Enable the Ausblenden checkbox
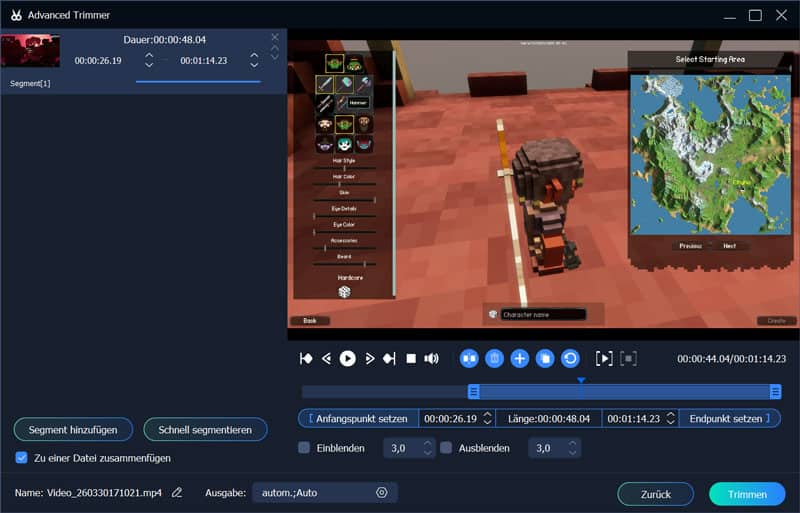 point(447,448)
